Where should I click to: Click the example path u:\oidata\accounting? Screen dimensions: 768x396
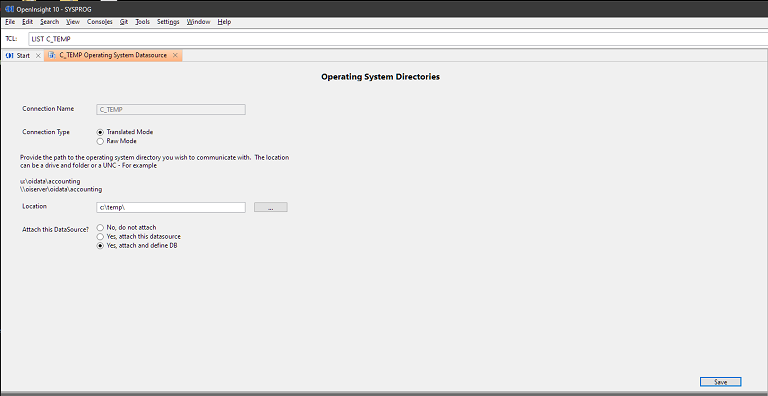50,181
